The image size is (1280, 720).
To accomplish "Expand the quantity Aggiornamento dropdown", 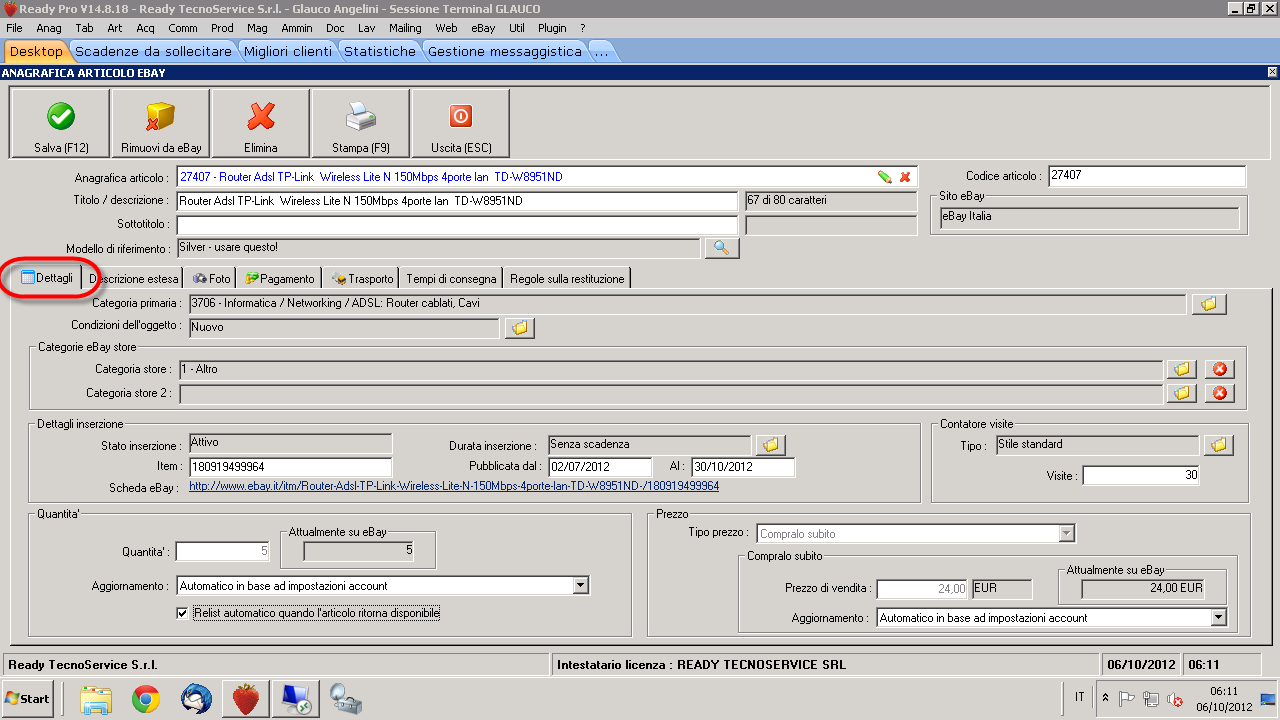I will click(x=581, y=586).
